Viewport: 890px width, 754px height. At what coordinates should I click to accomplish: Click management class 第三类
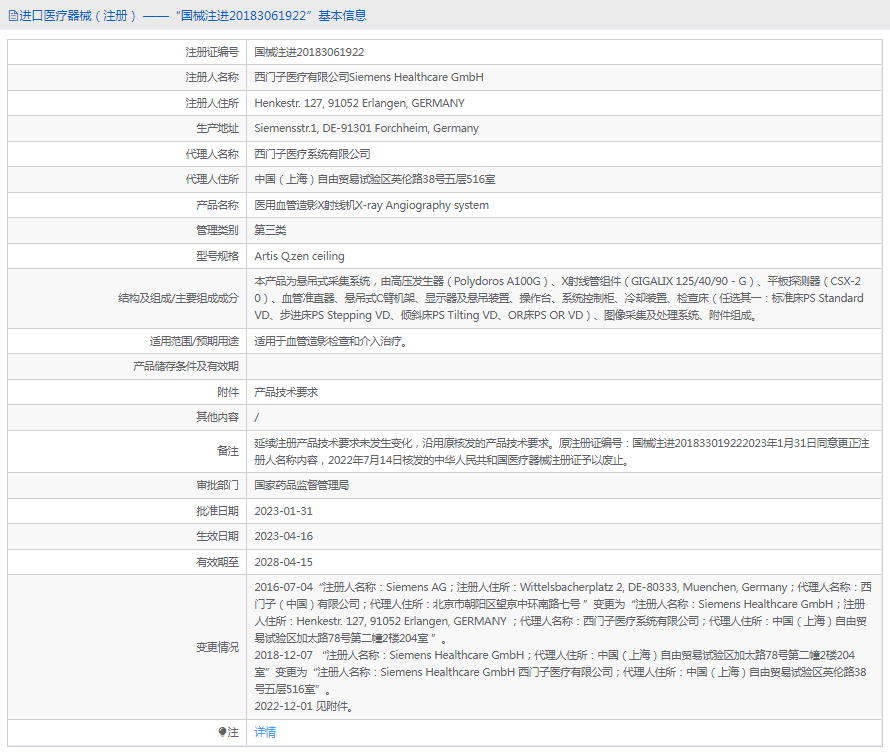click(270, 230)
